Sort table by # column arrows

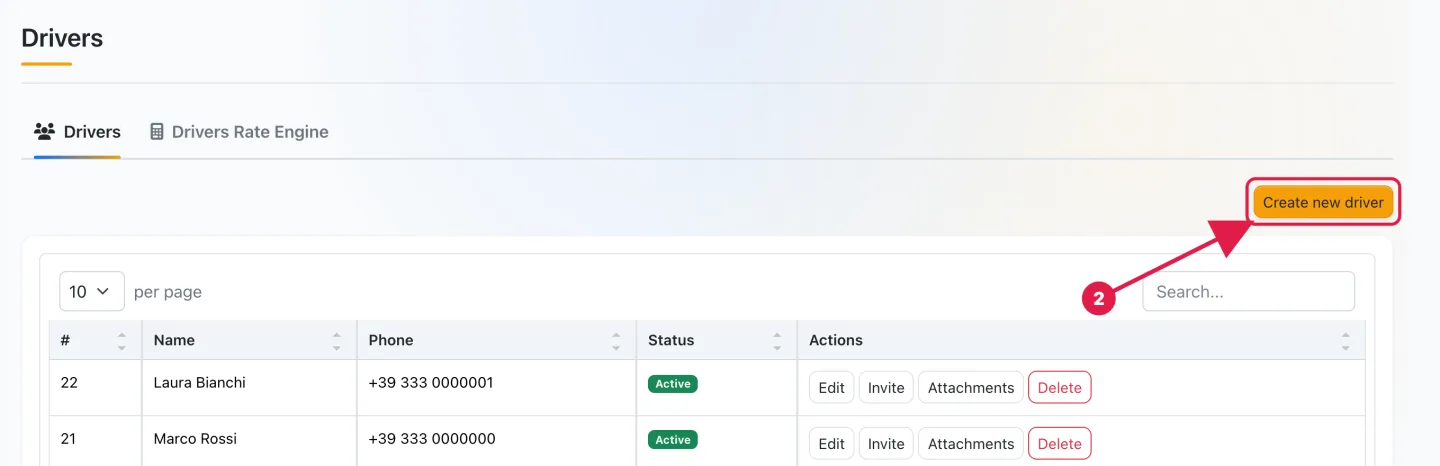(x=121, y=340)
